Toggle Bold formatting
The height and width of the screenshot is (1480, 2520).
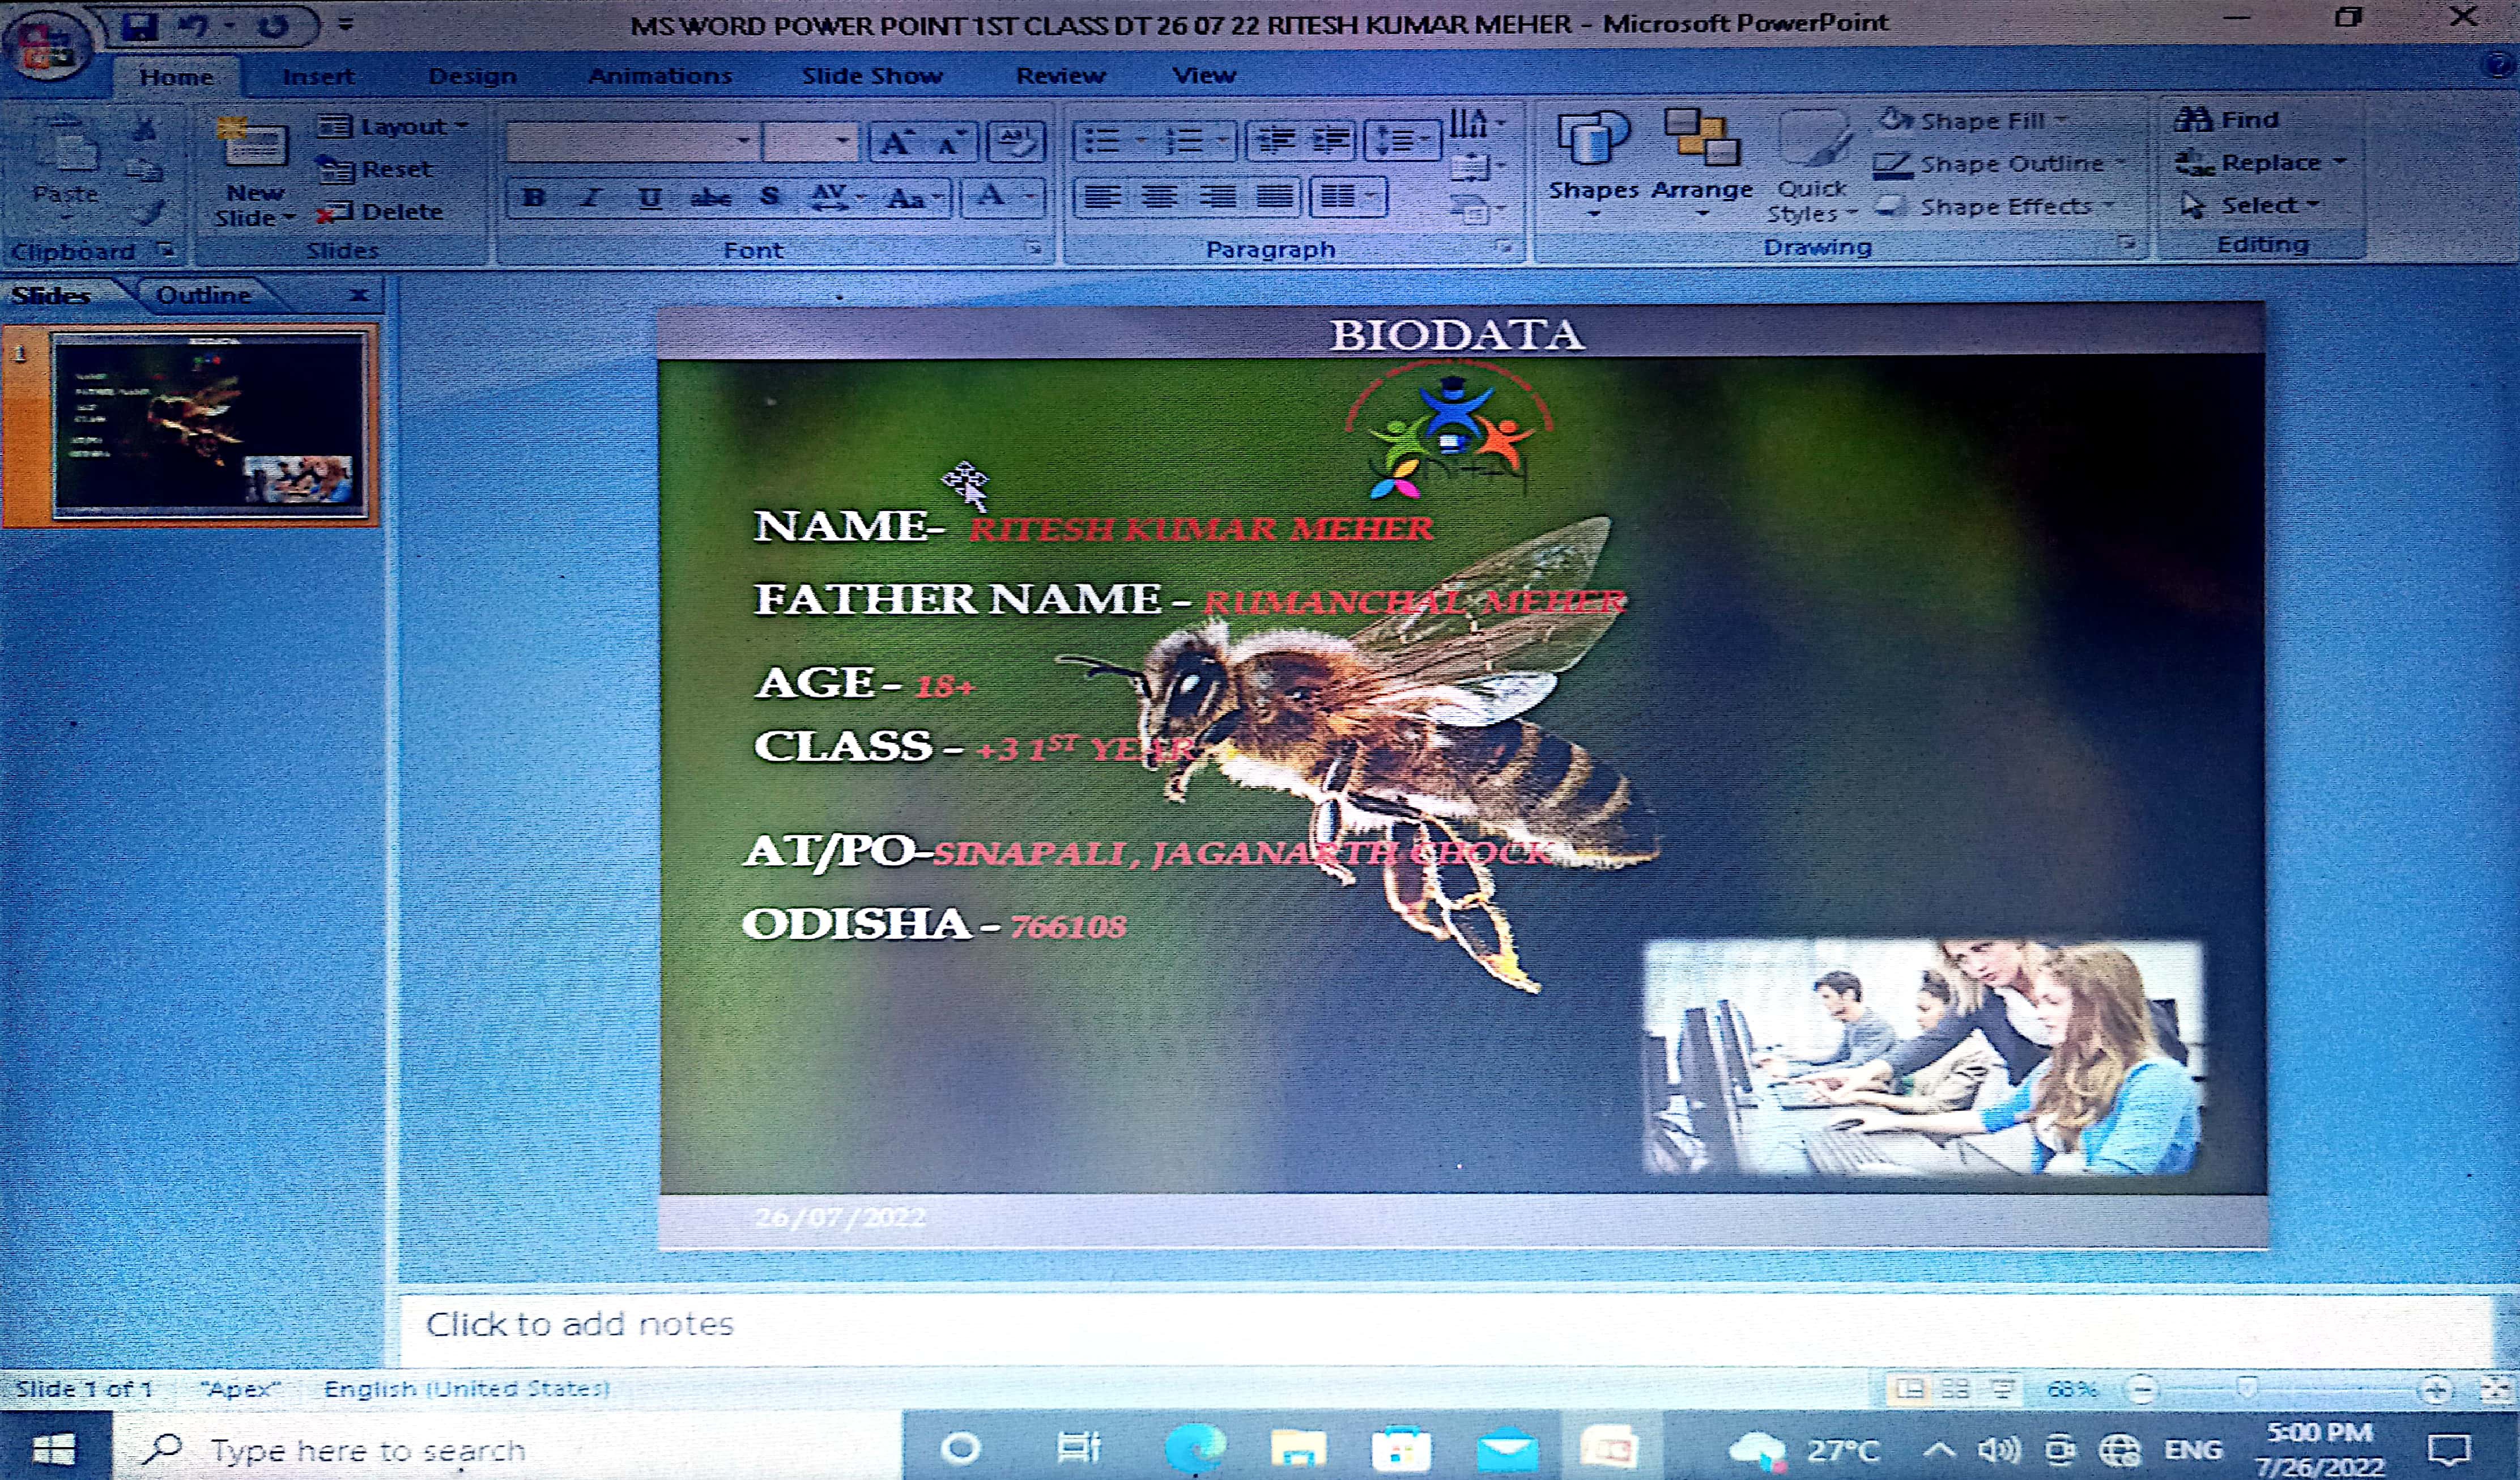534,197
